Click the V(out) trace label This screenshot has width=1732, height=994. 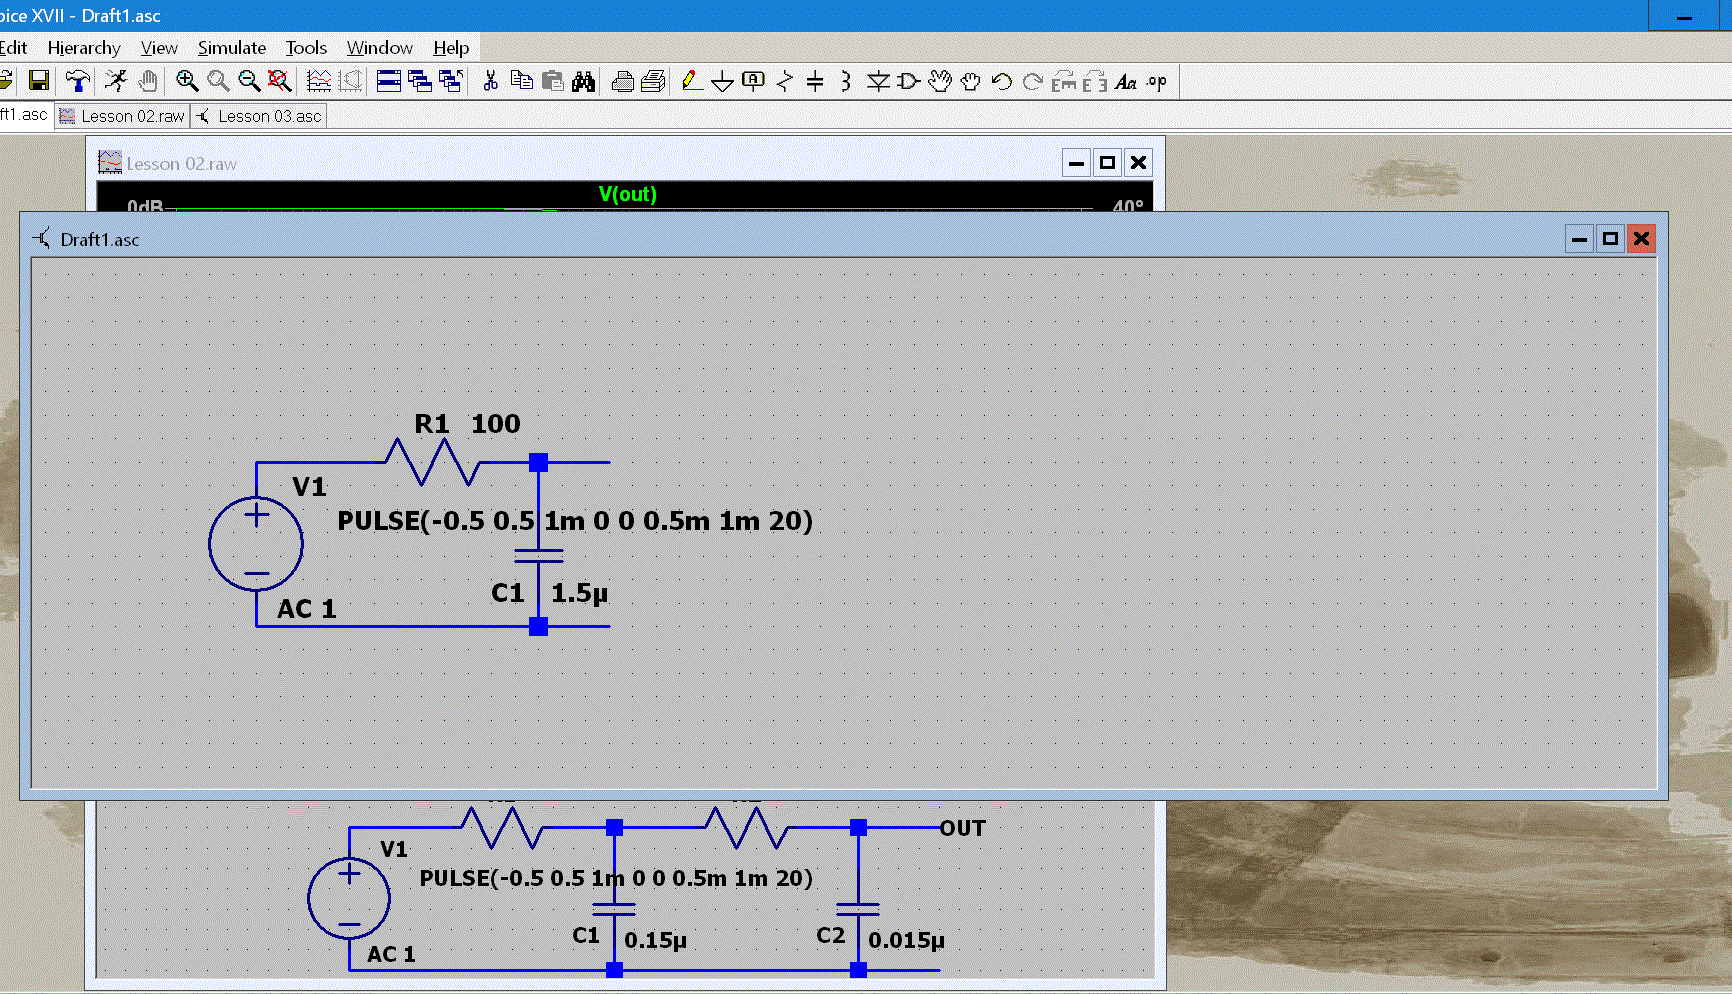pos(627,194)
